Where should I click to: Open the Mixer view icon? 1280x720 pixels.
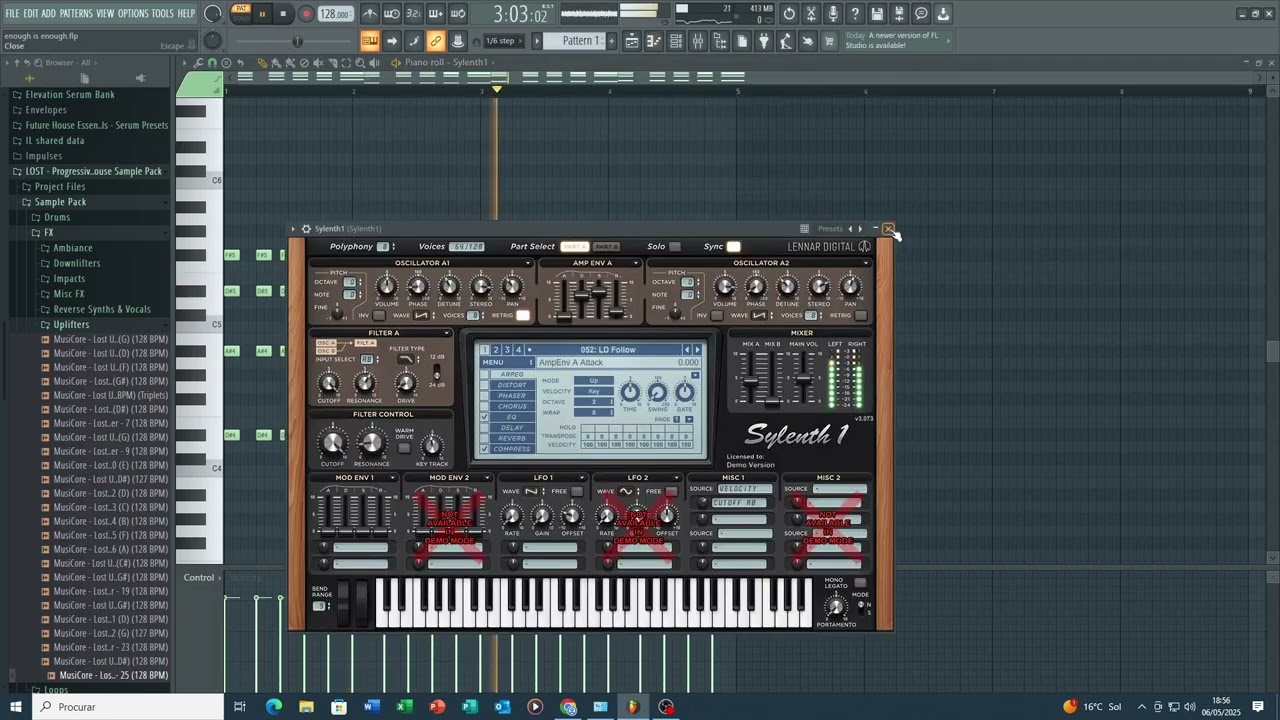click(698, 41)
